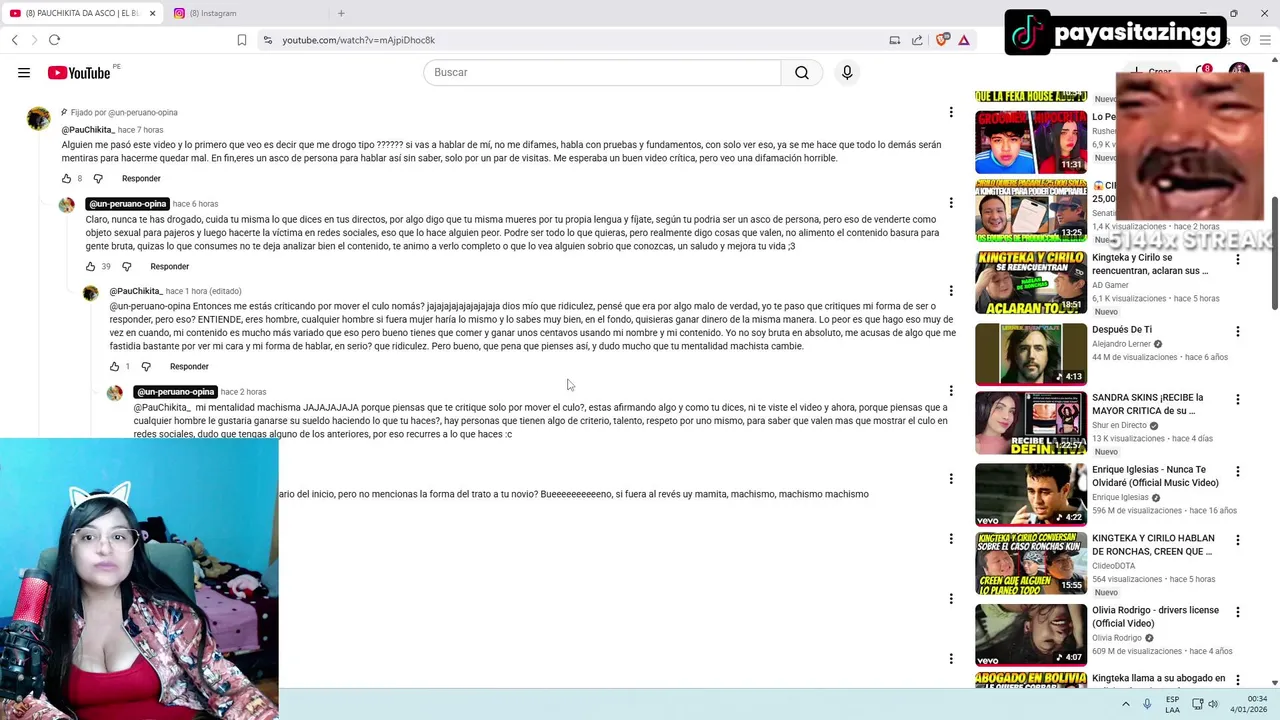
Task: Like PauChikita_ reply from hace 1 hora
Action: [115, 367]
